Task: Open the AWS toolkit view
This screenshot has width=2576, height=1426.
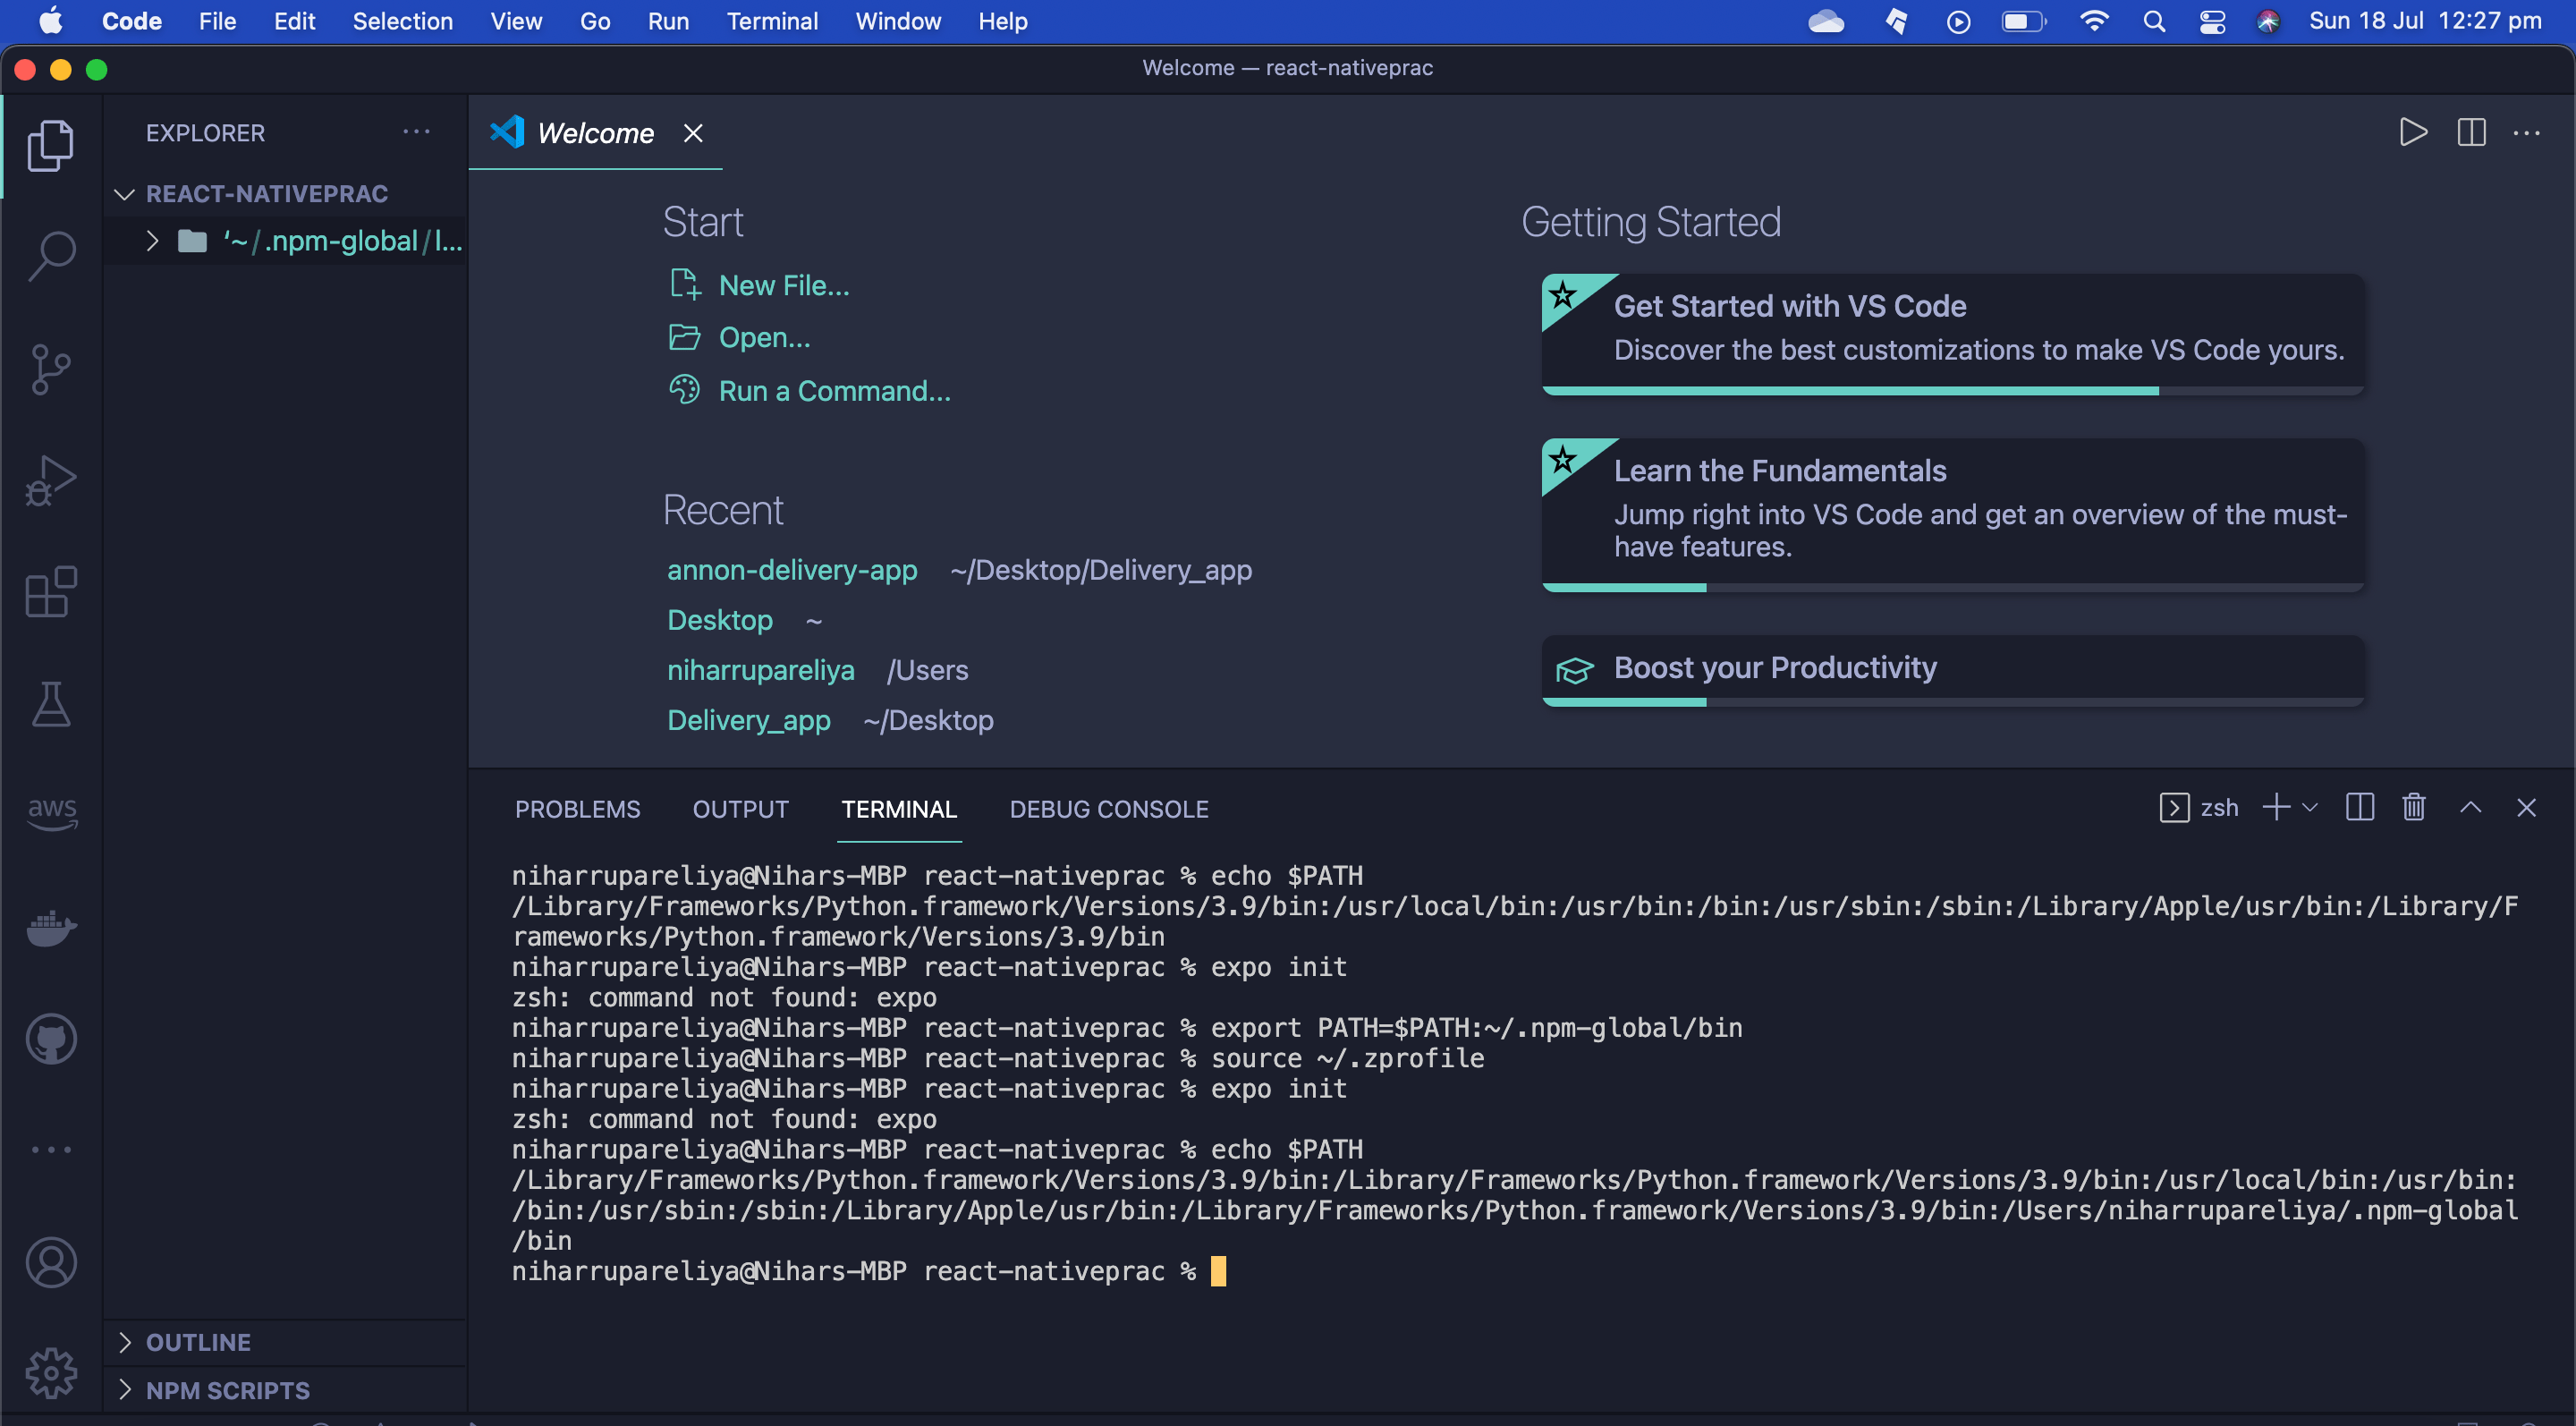Action: [51, 814]
